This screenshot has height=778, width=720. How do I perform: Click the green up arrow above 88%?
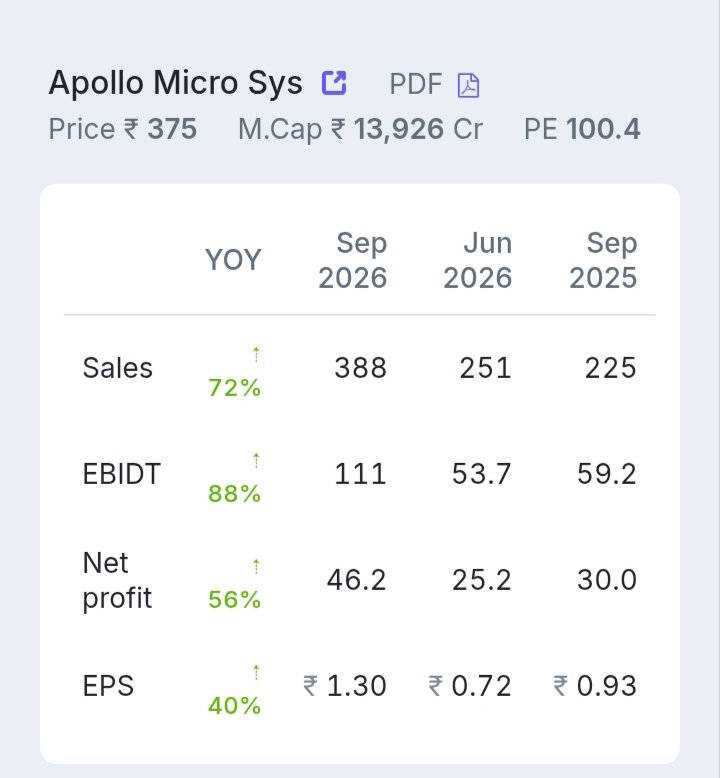click(256, 460)
